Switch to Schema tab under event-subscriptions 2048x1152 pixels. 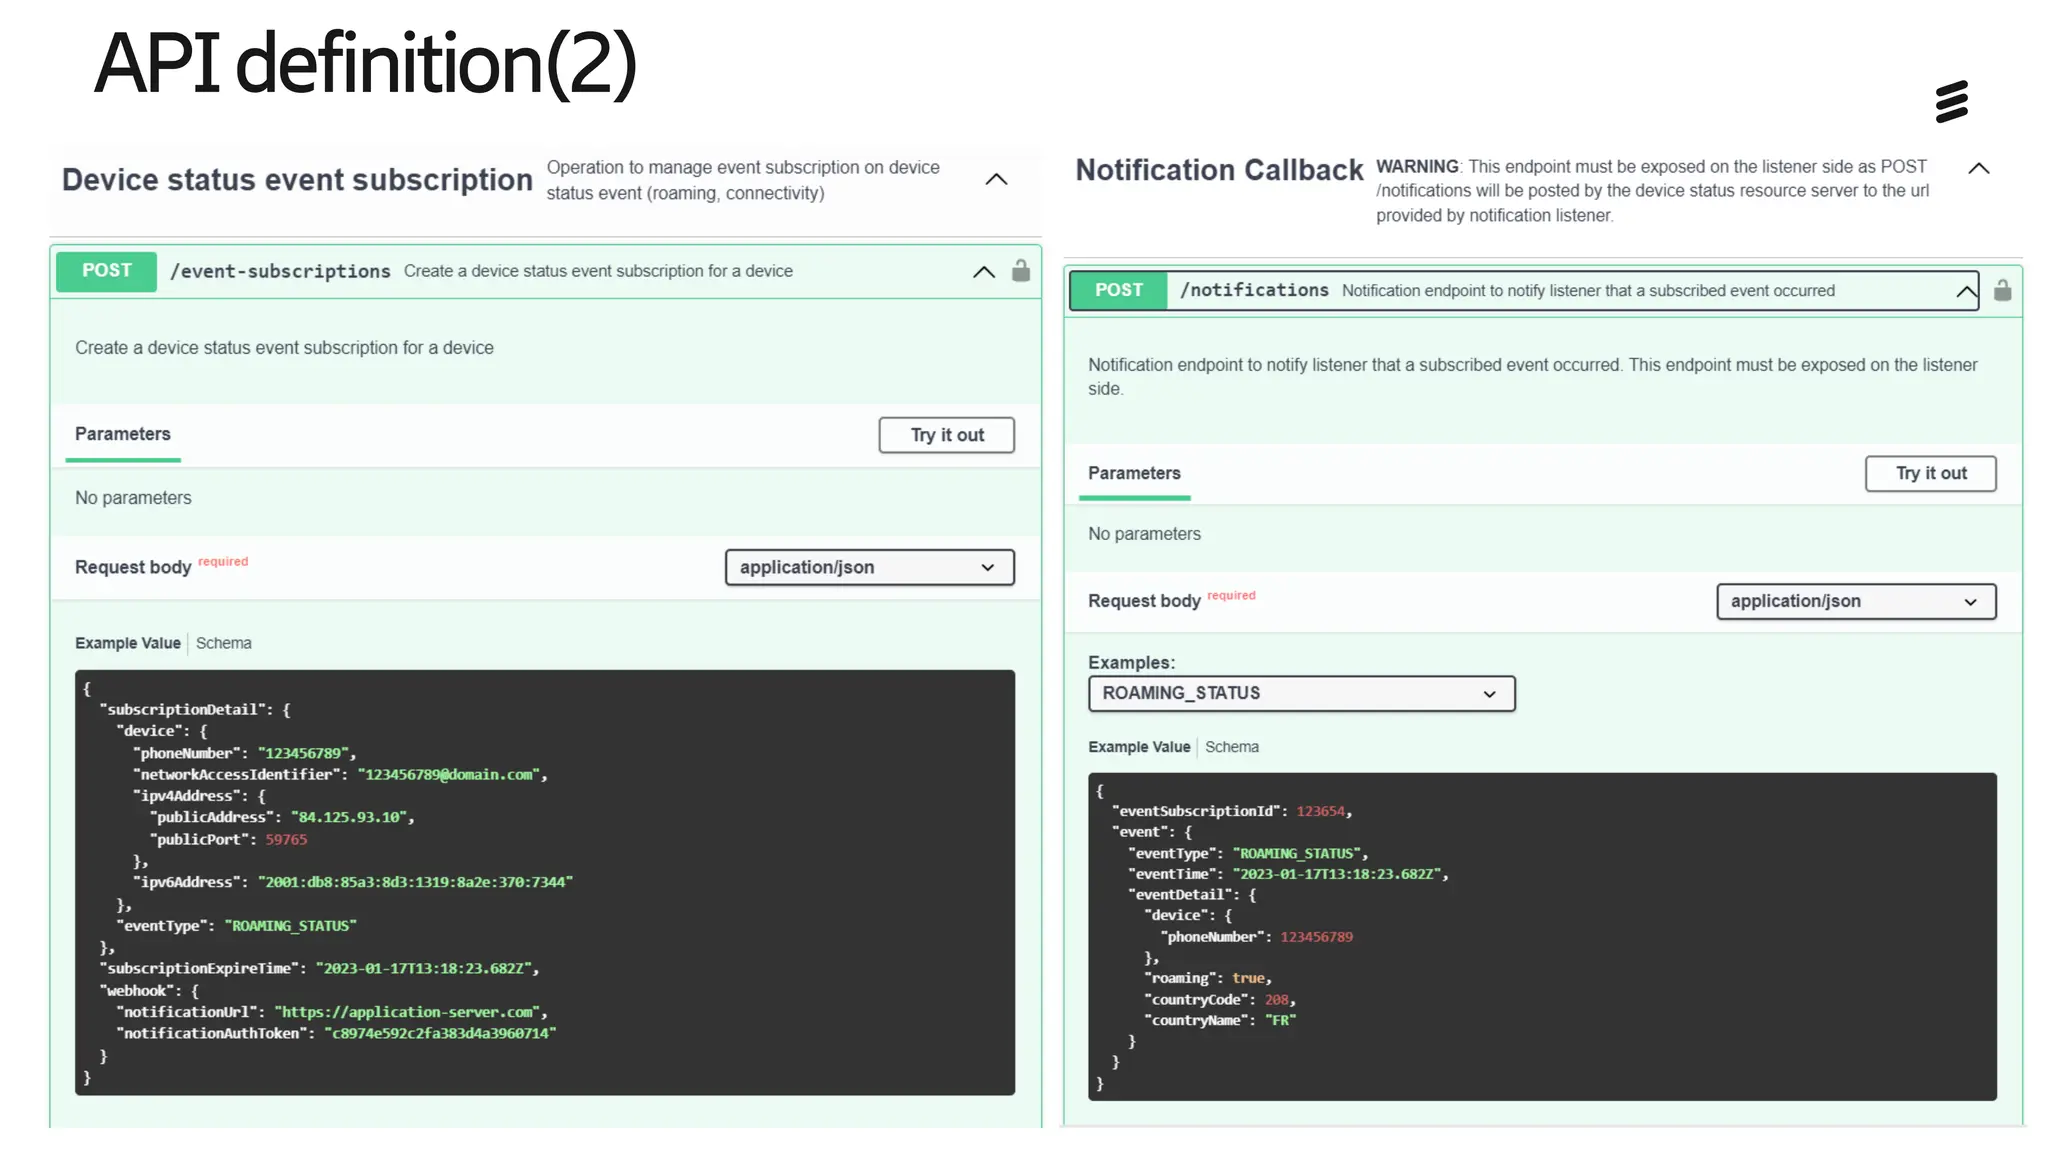click(224, 643)
